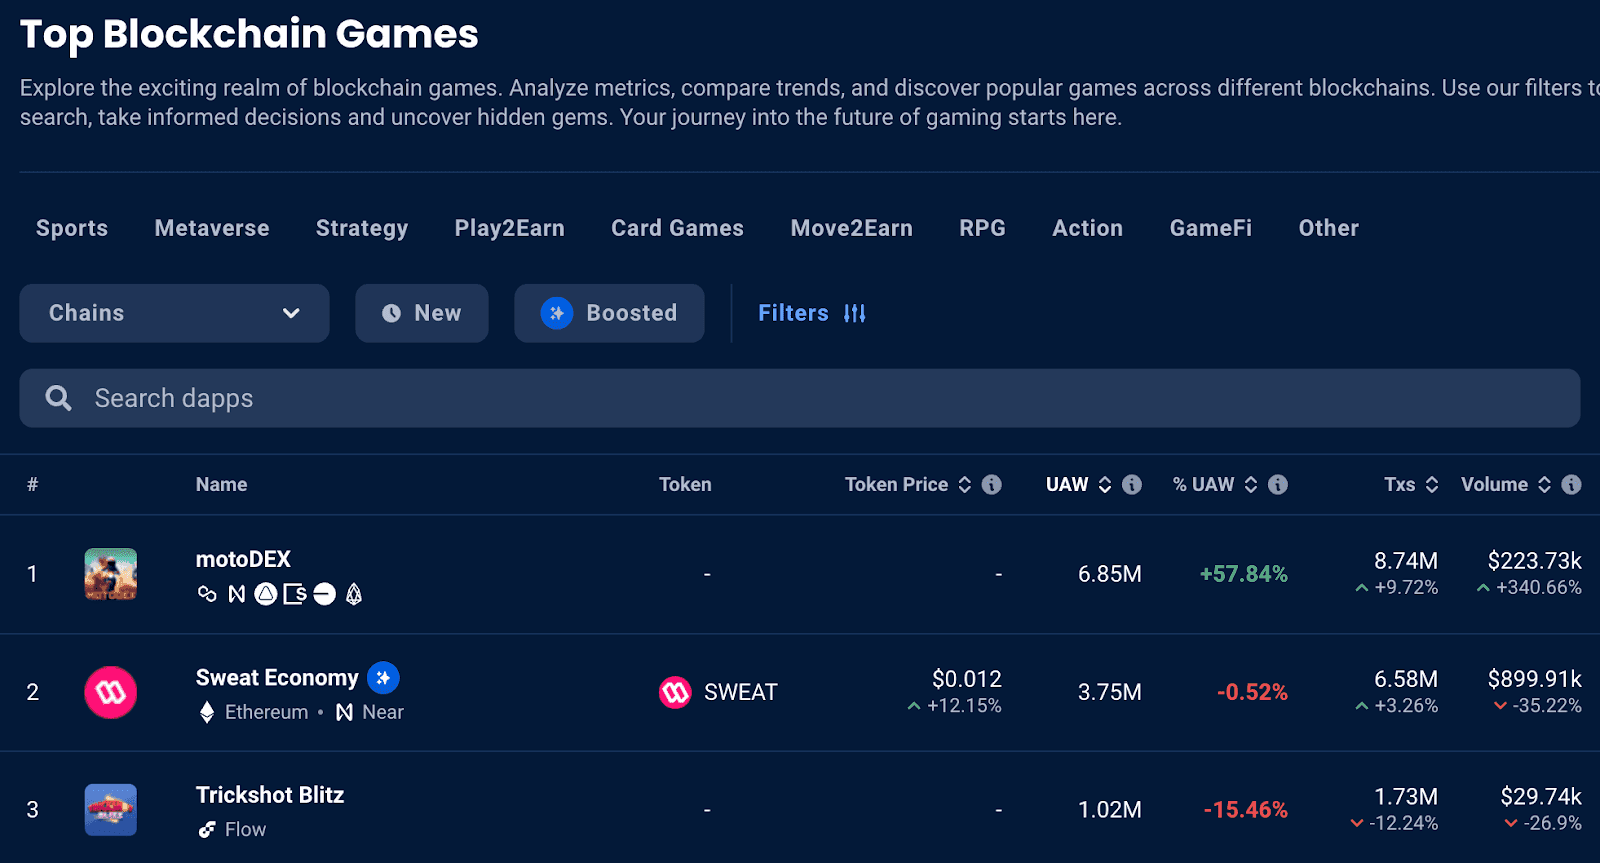Open the Sweat Economy link
This screenshot has height=863, width=1600.
[277, 678]
